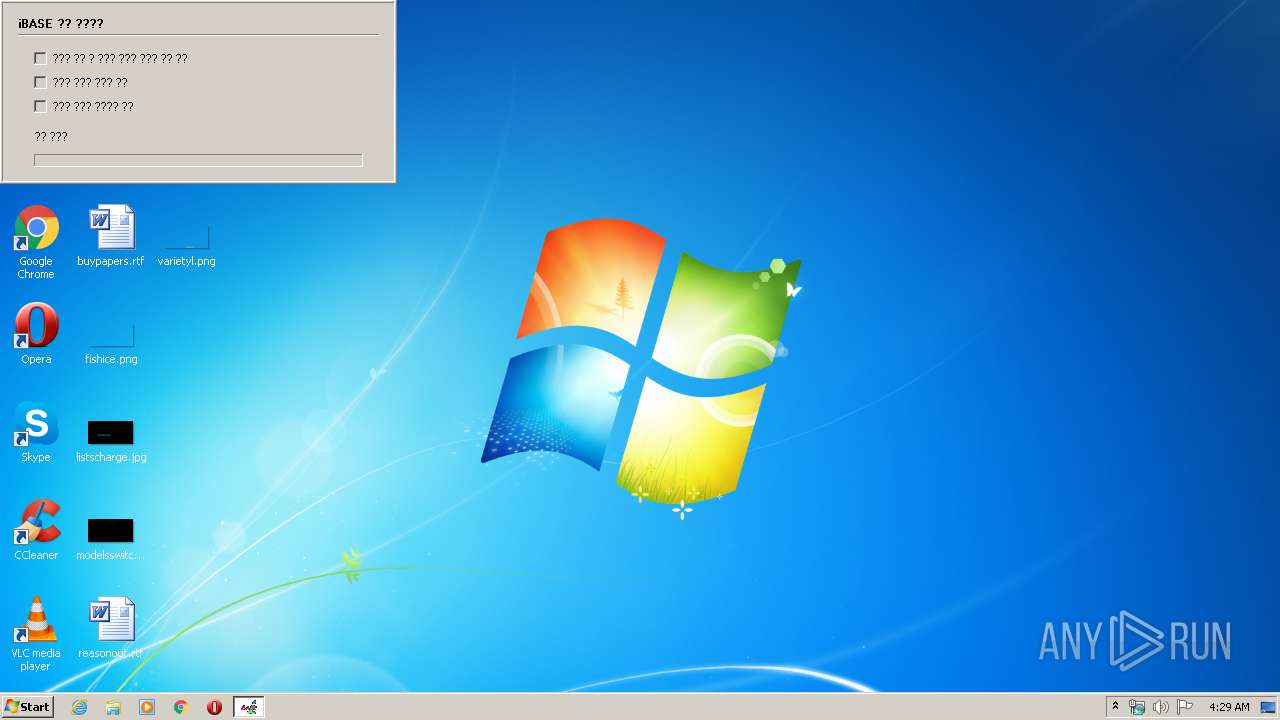This screenshot has width=1280, height=720.
Task: Open the media player taskbar icon
Action: point(147,707)
